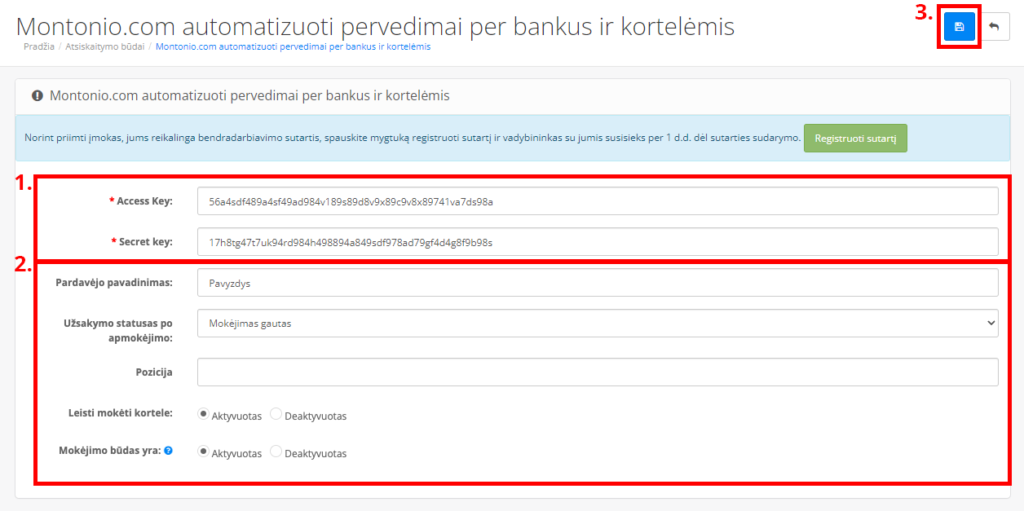
Task: Click help icon next to Mokėjimo būdas yra
Action: 168,450
